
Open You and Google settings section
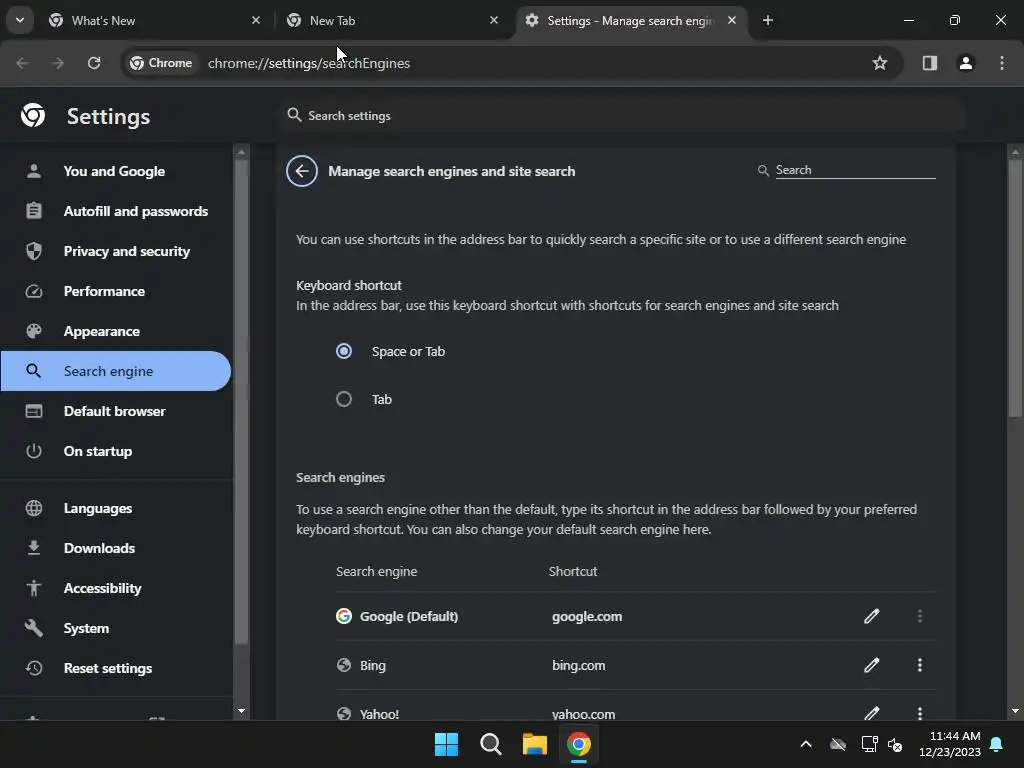(x=116, y=171)
